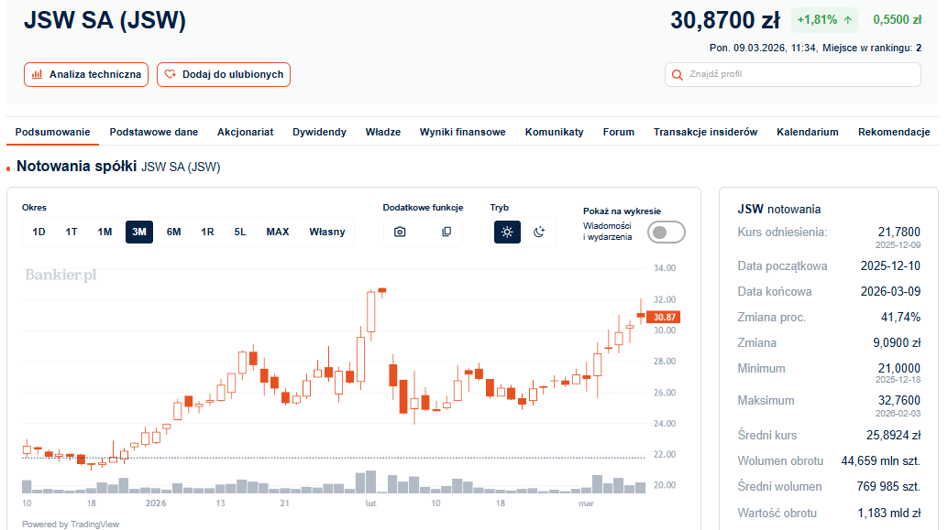The height and width of the screenshot is (530, 948).
Task: Click the magnifier icon in search box
Action: [677, 74]
